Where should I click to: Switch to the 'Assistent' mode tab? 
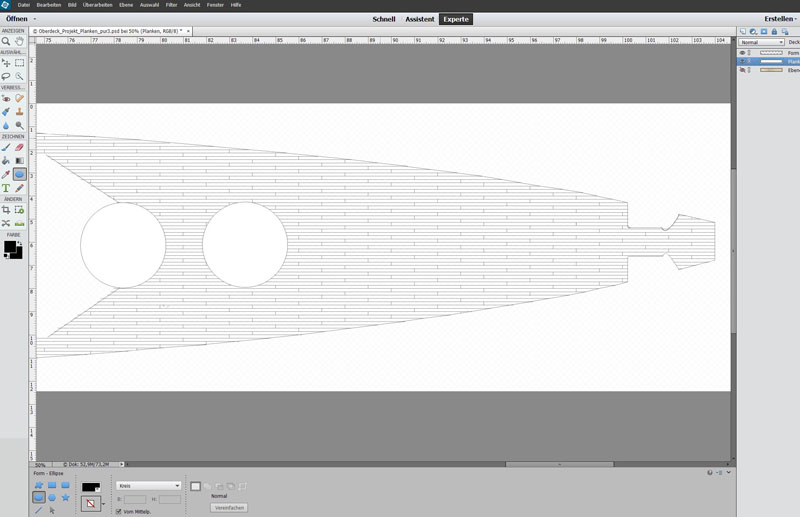419,19
